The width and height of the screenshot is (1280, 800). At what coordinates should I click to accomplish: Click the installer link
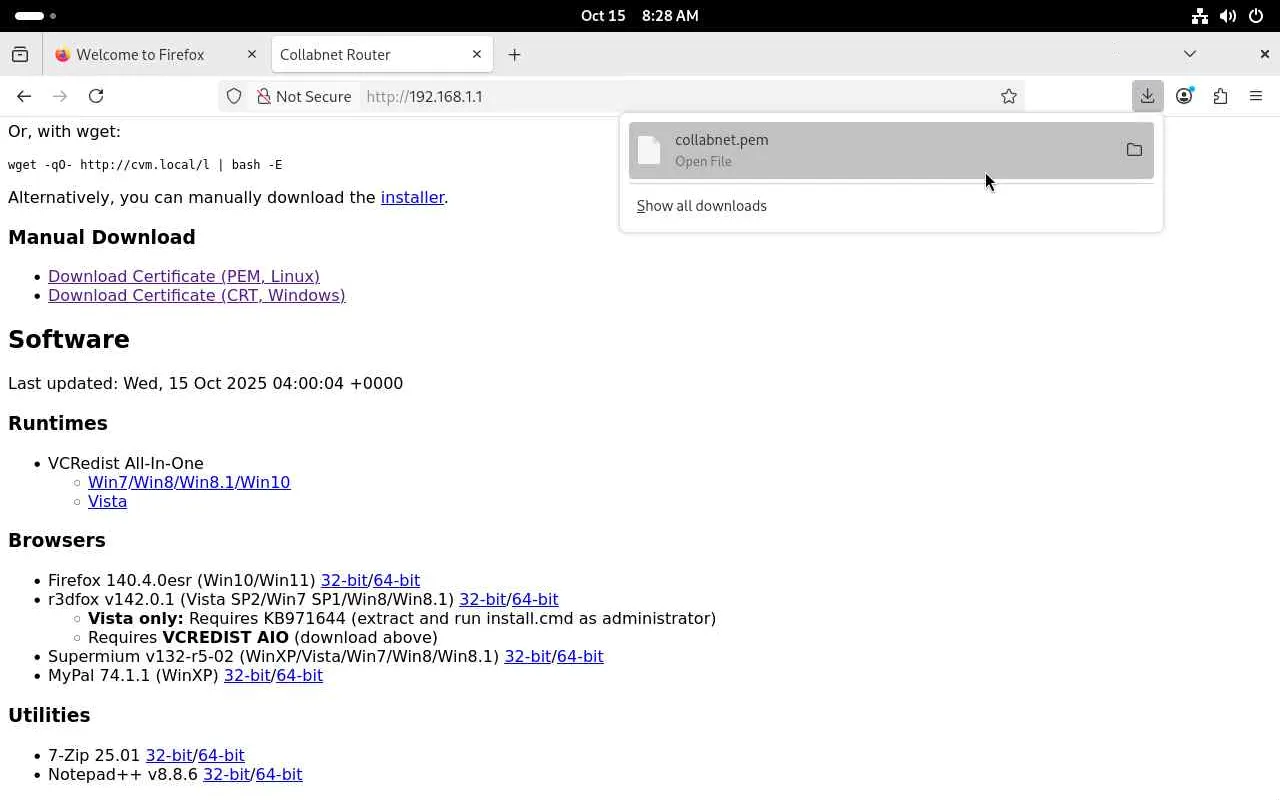click(x=412, y=197)
